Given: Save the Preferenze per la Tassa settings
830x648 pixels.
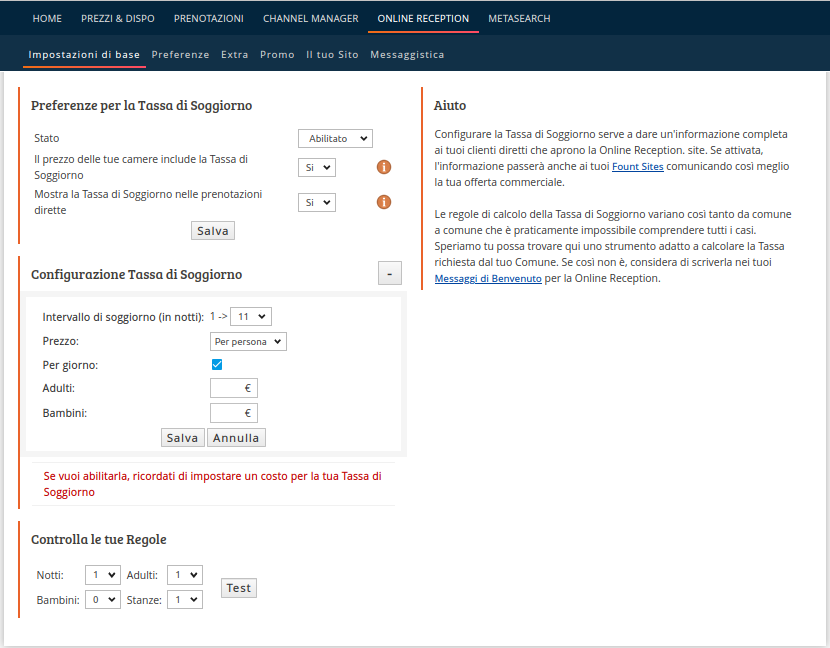Looking at the screenshot, I should click(x=213, y=231).
